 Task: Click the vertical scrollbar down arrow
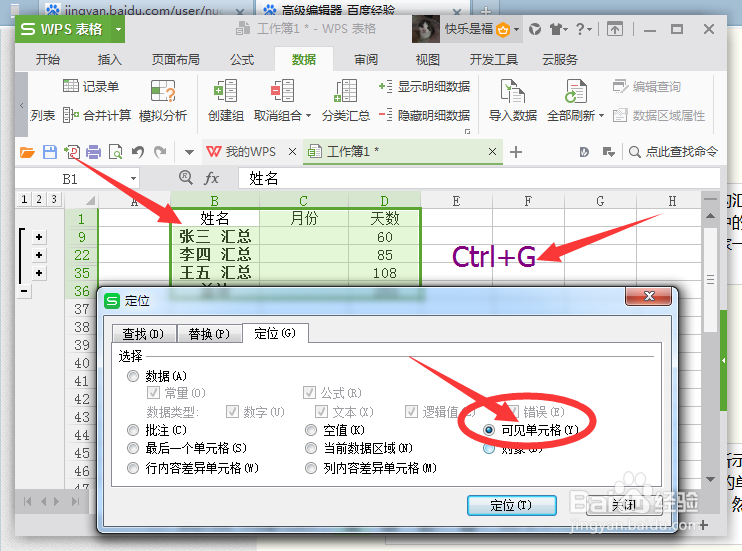(x=710, y=480)
